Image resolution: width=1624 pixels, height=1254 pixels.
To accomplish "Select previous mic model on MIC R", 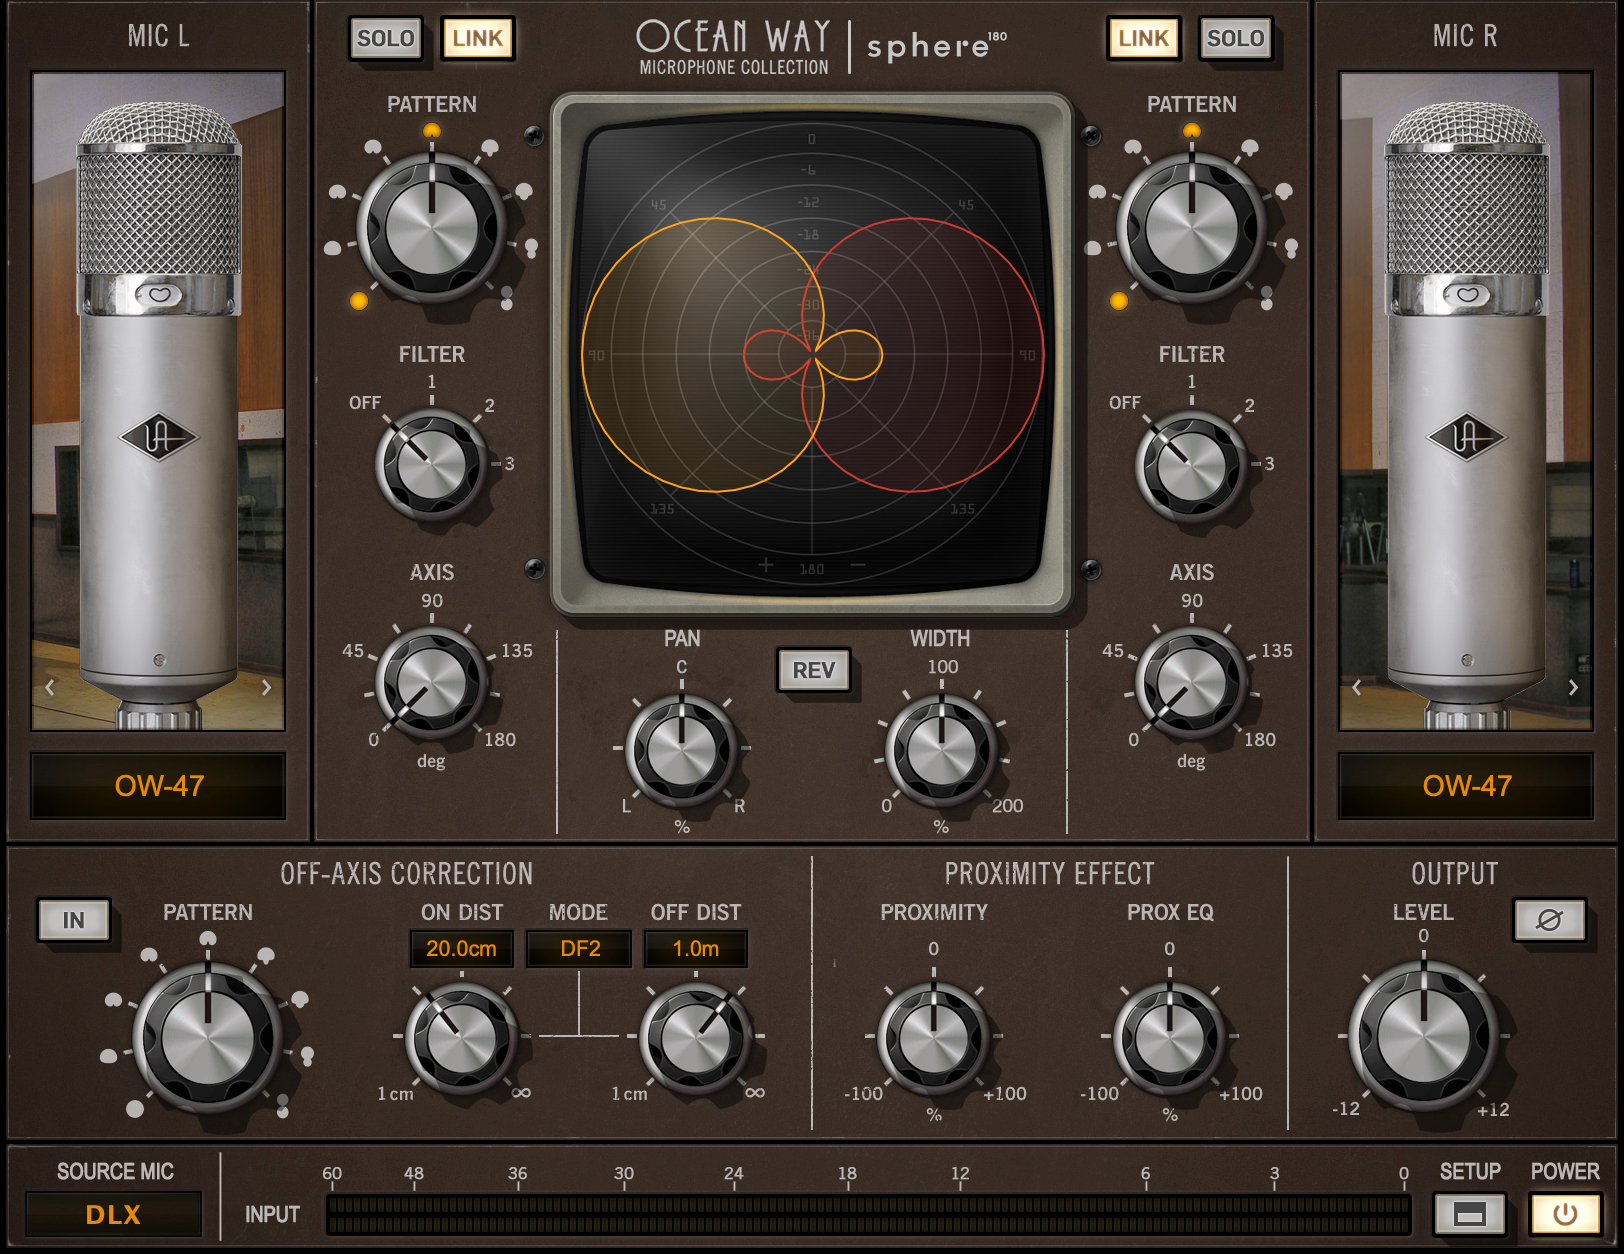I will (1357, 687).
